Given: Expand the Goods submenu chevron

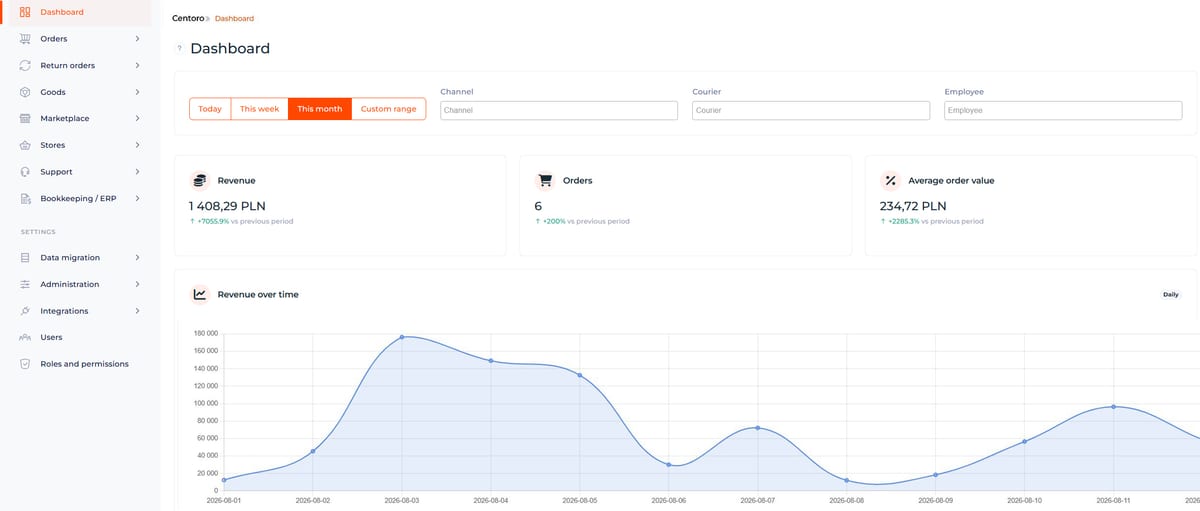Looking at the screenshot, I should point(137,92).
